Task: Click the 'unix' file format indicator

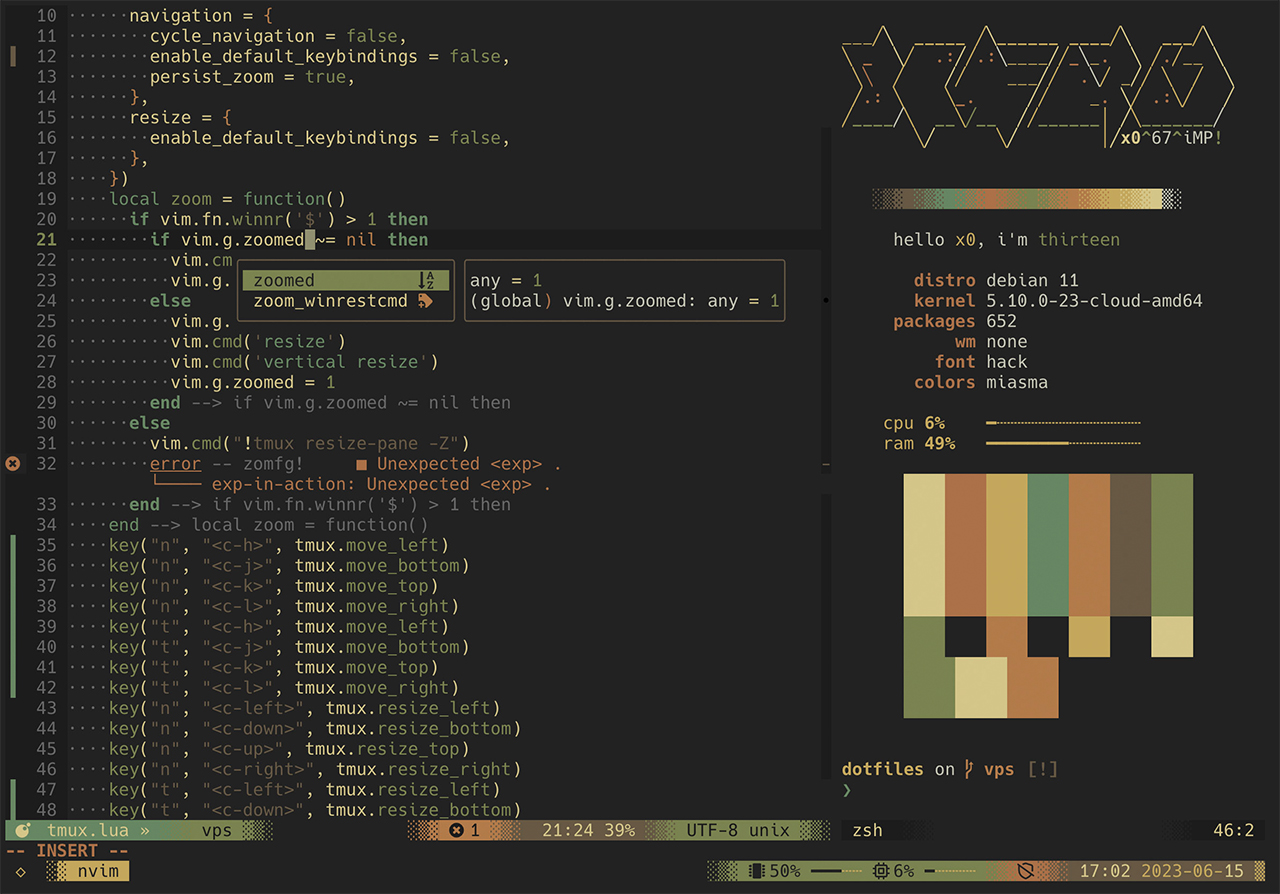Action: [769, 830]
